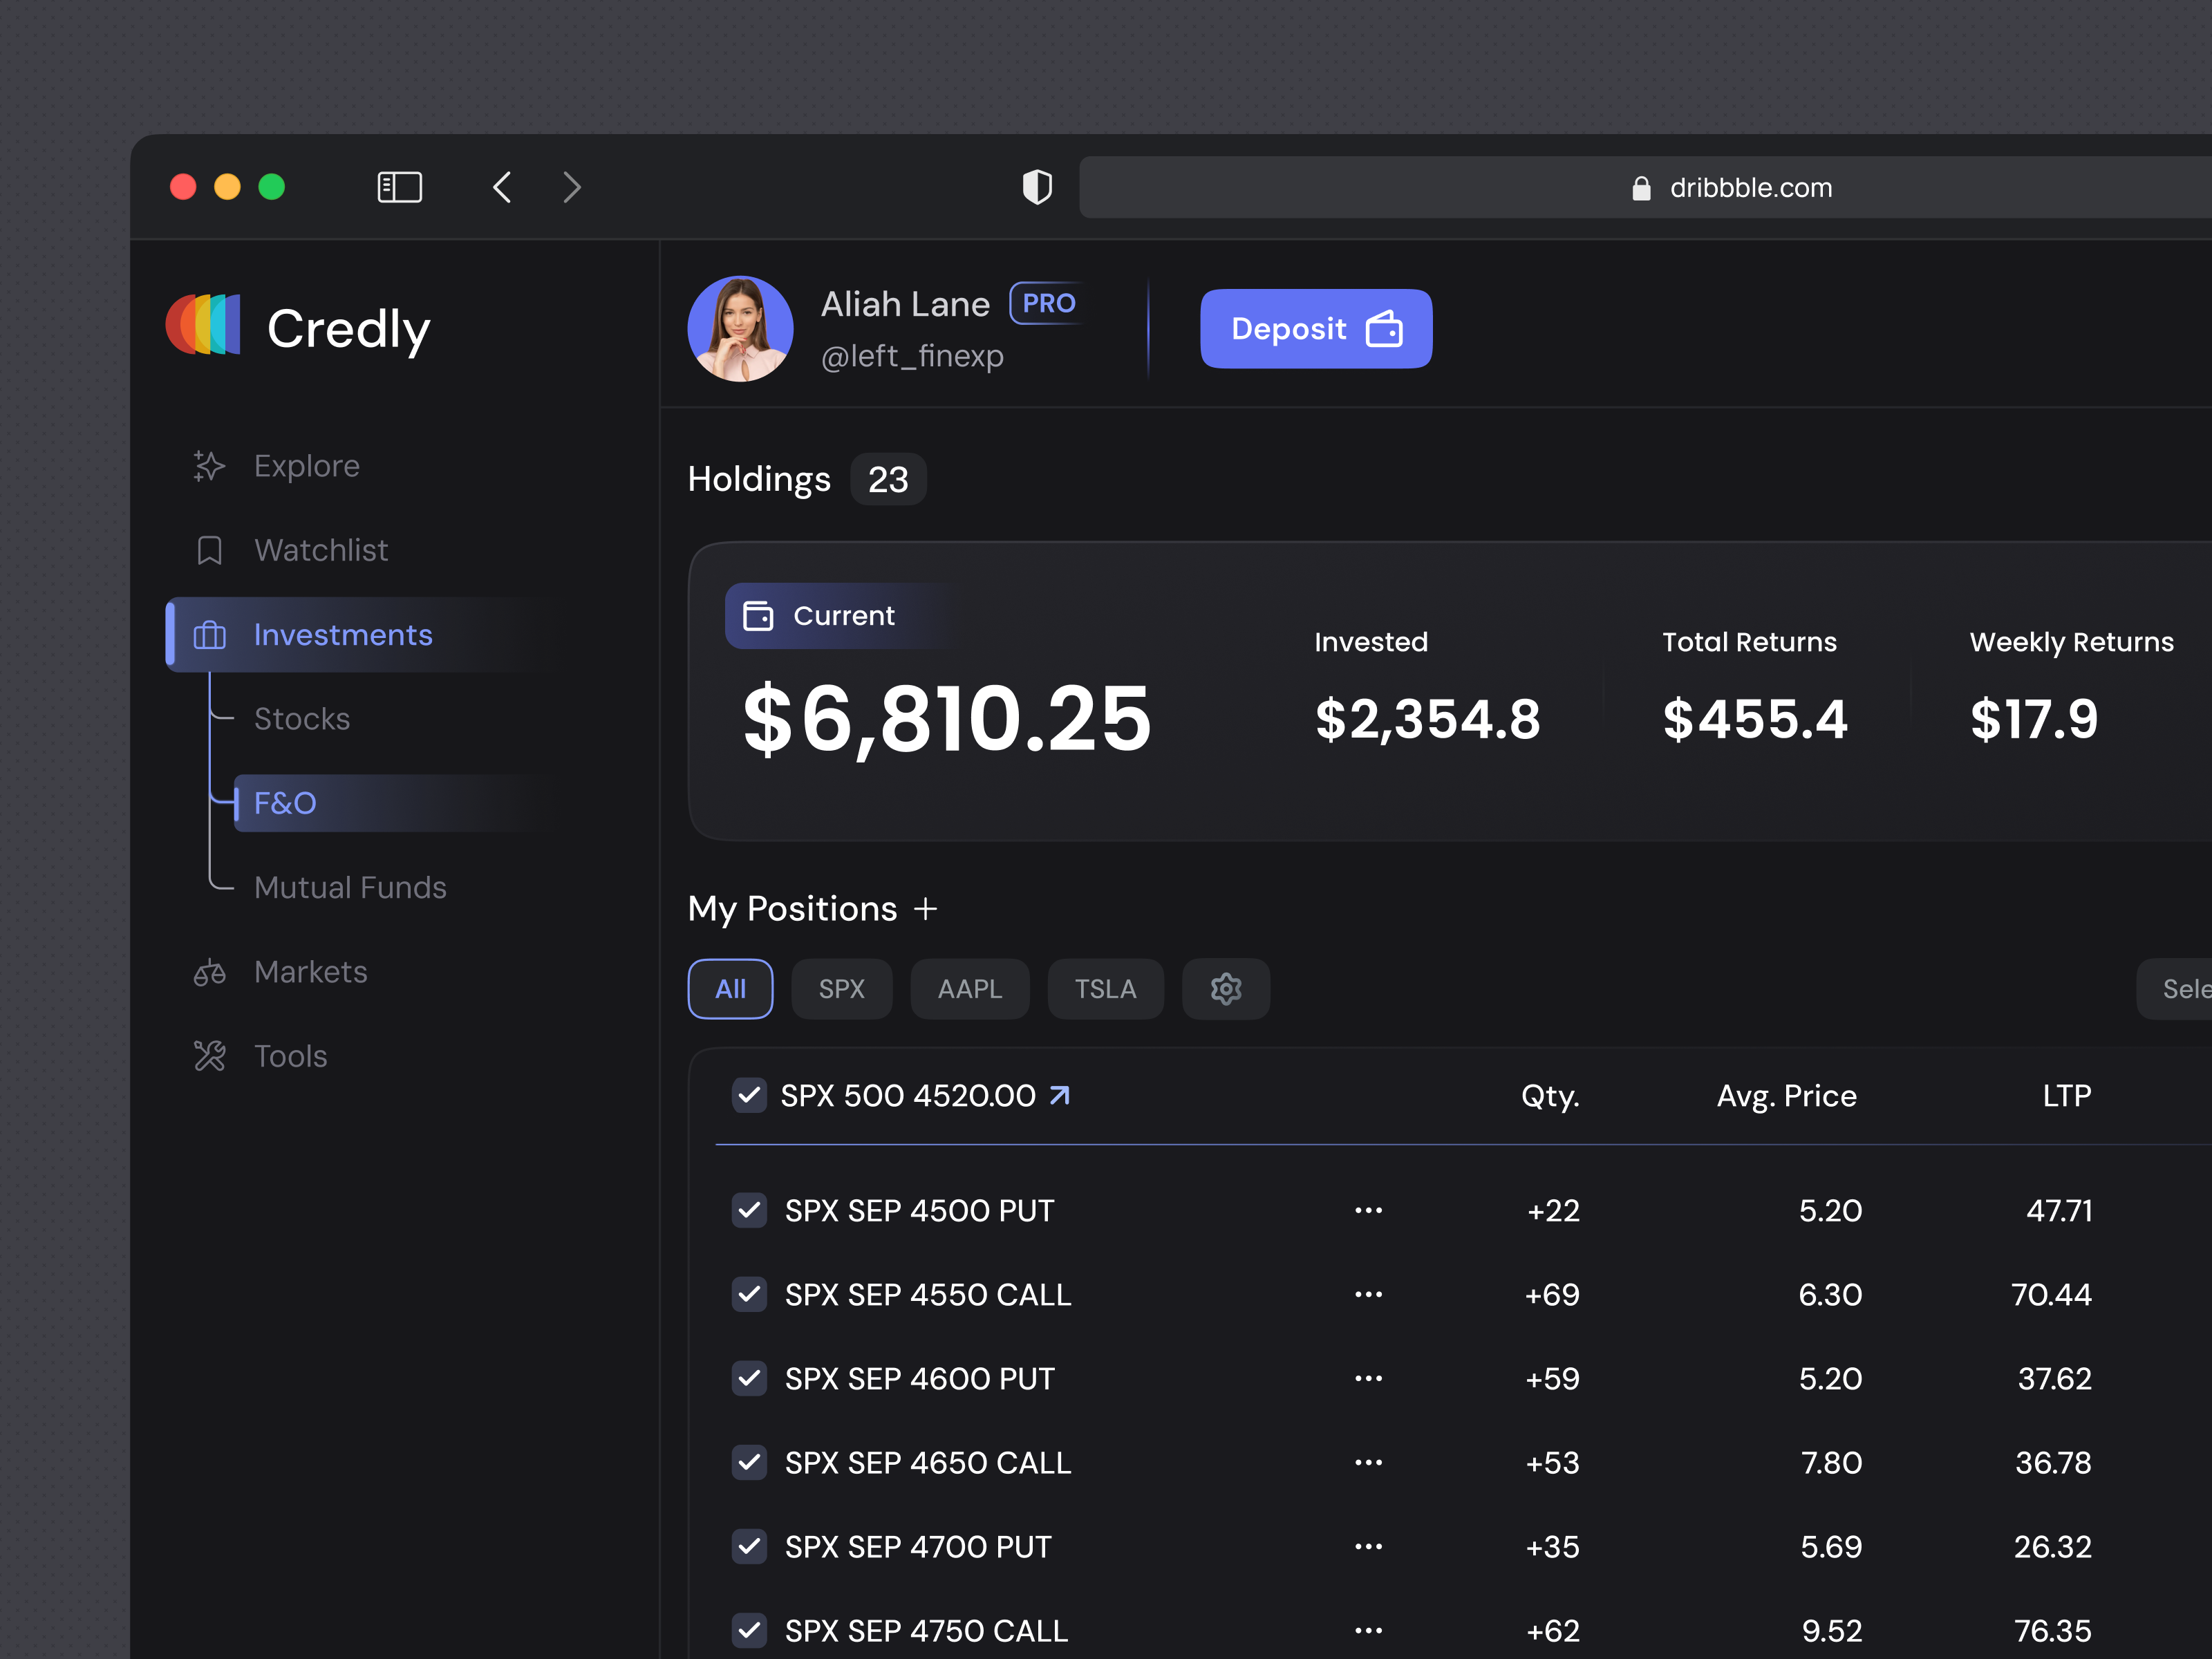The image size is (2212, 1659).
Task: Select the Explore sidebar icon
Action: (x=209, y=465)
